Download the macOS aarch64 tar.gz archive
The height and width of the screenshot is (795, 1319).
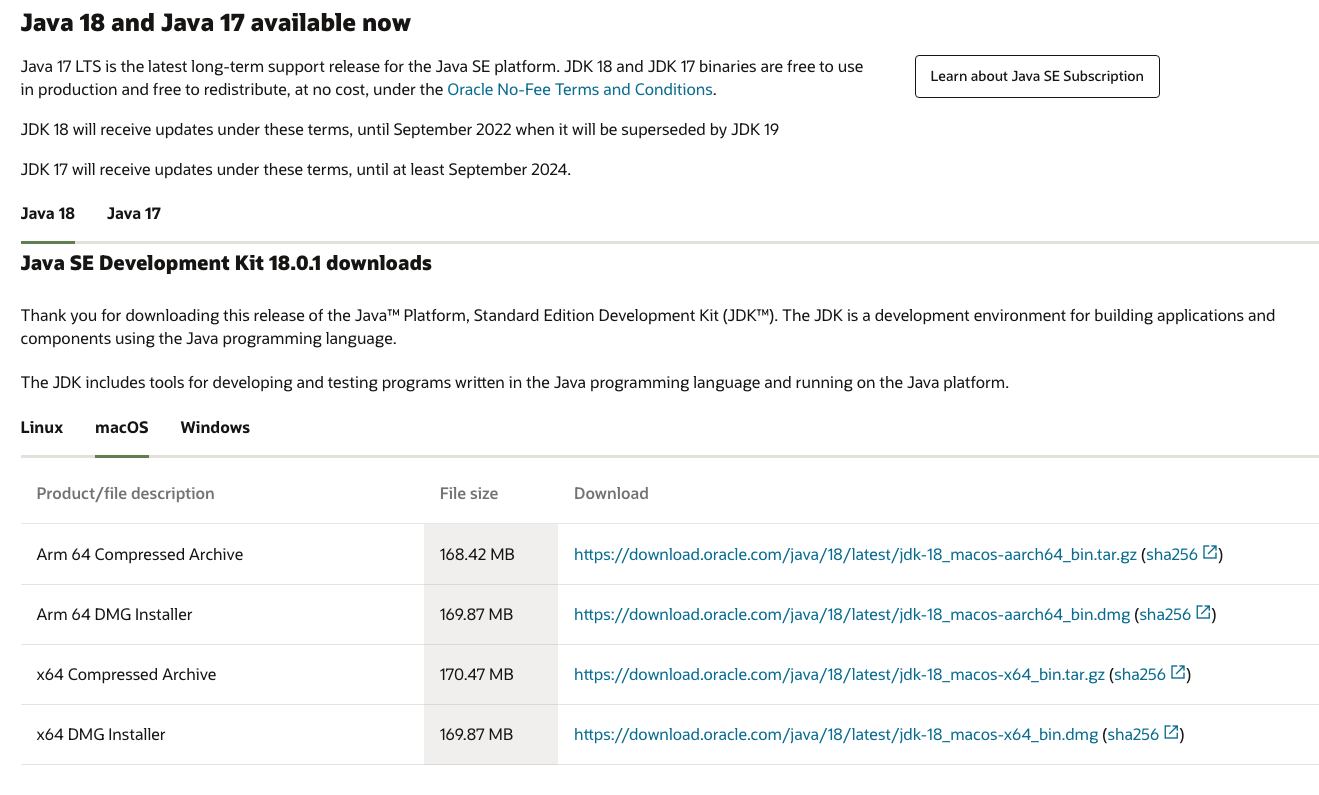pos(855,555)
